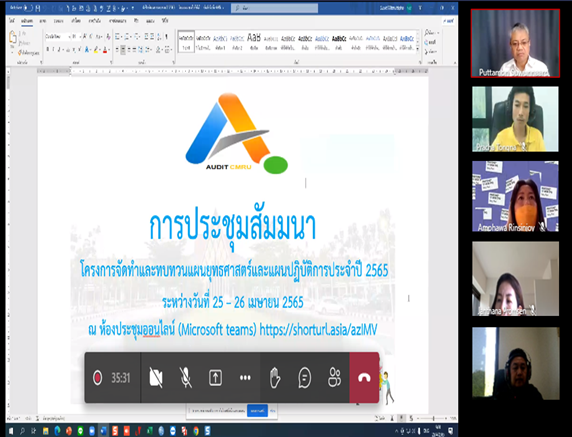Viewport: 572px width, 437px height.
Task: Save document using title bar floppy icon
Action: tap(38, 7)
